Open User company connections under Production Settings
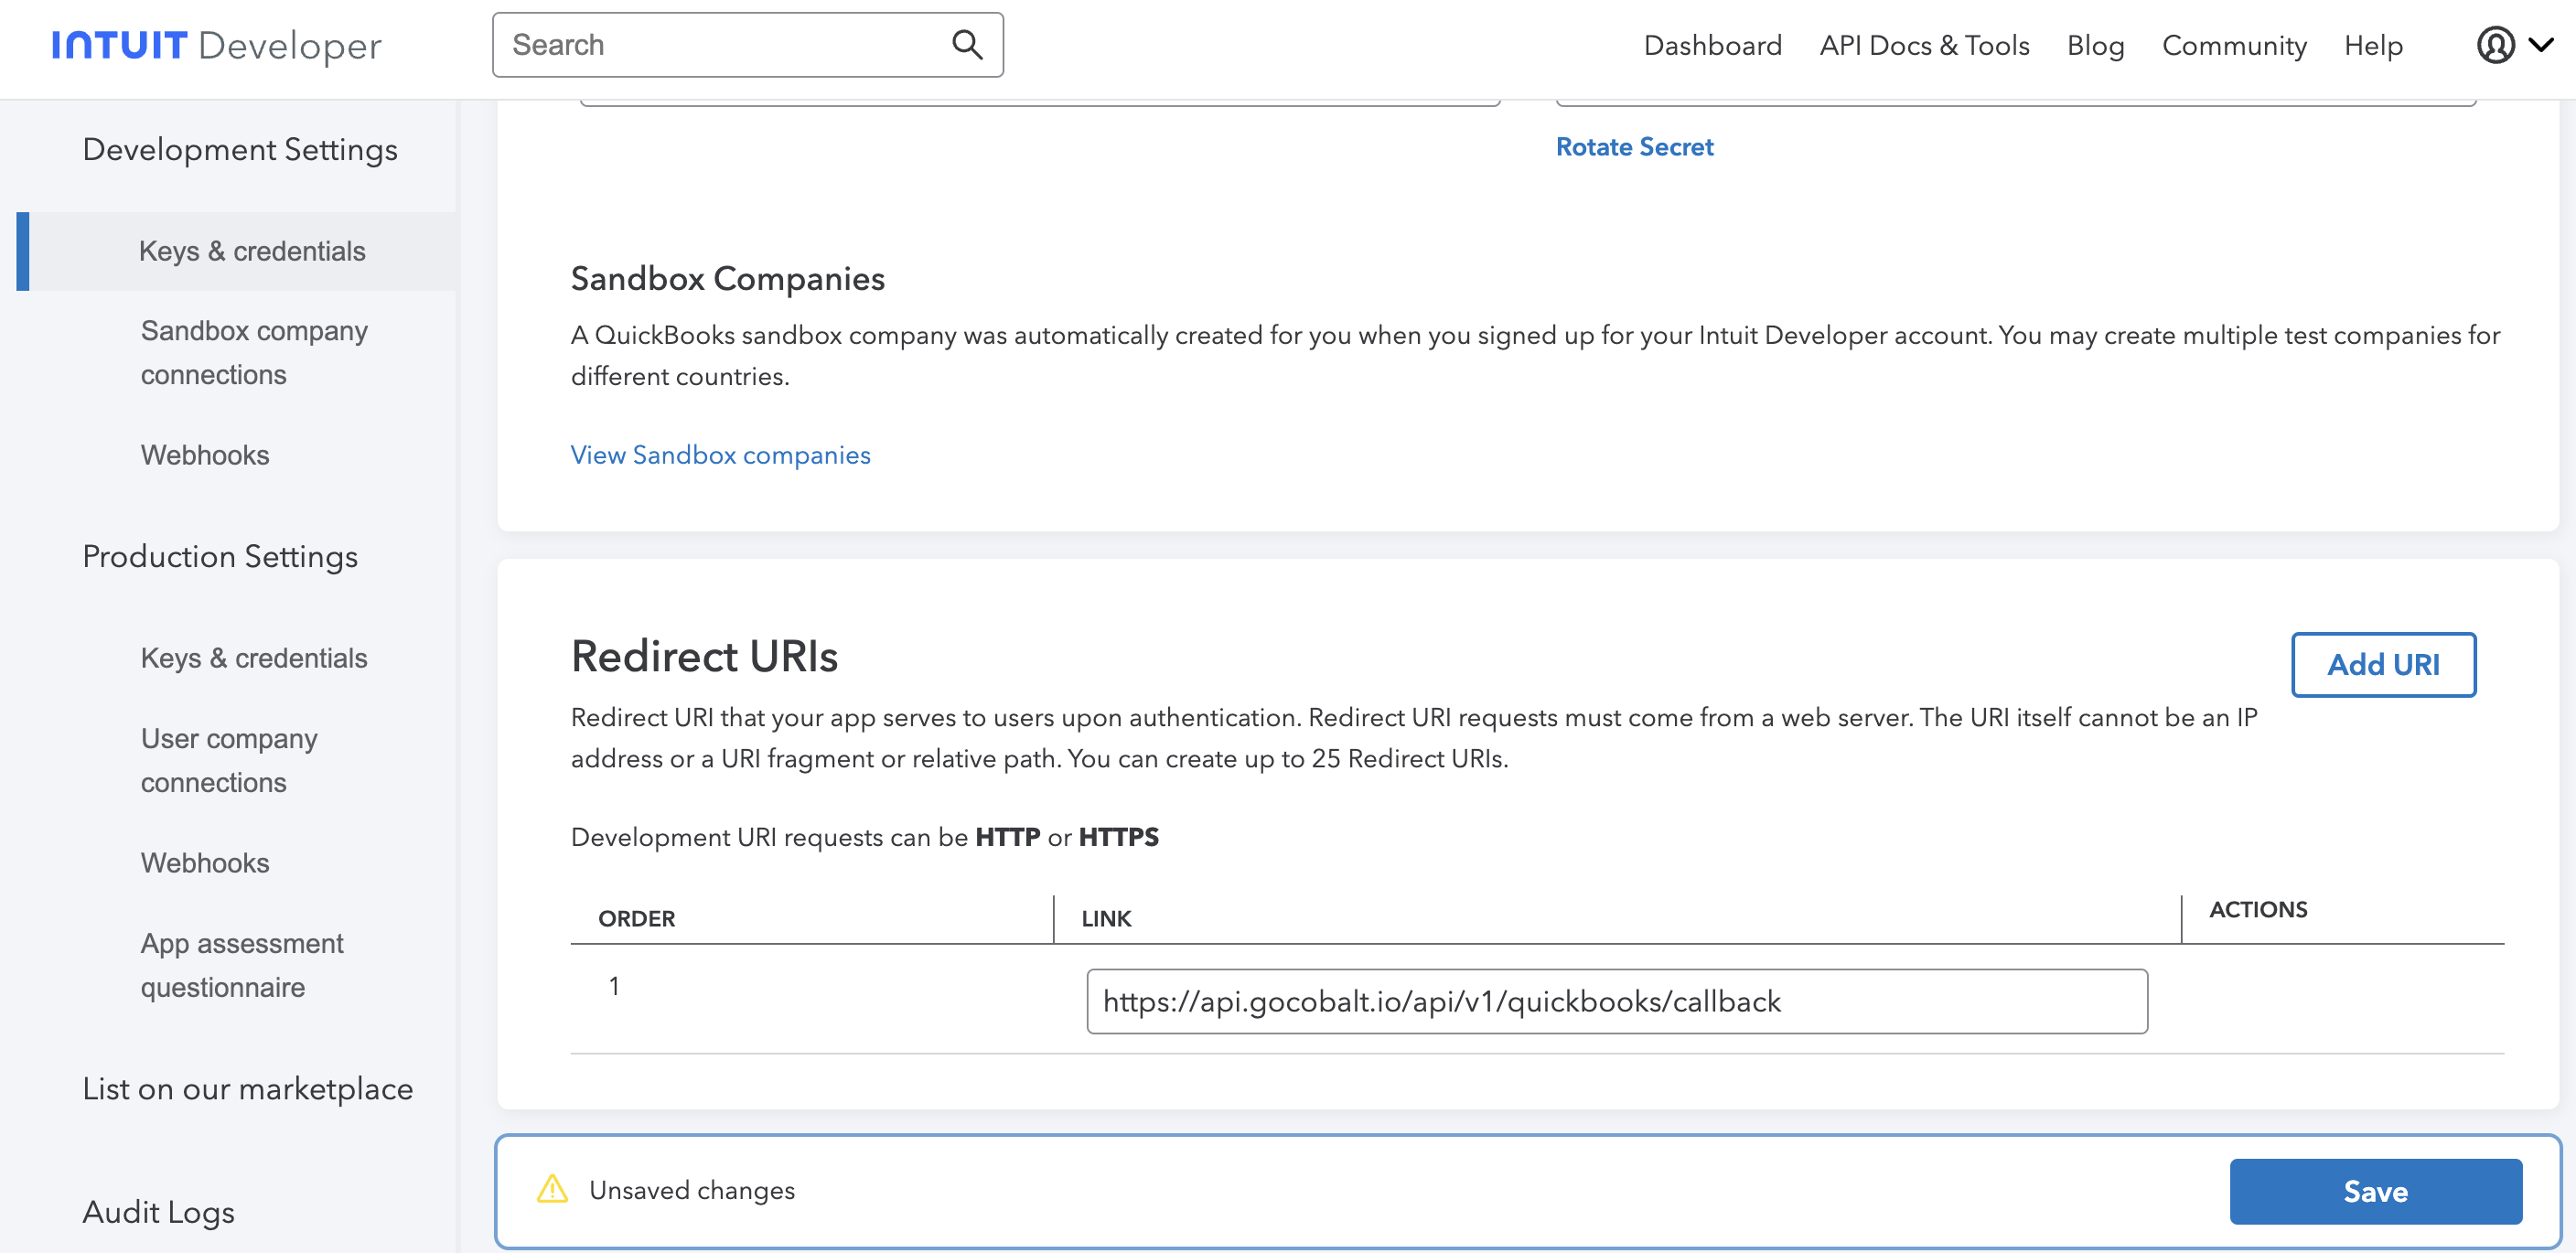The image size is (2576, 1253). coord(228,760)
